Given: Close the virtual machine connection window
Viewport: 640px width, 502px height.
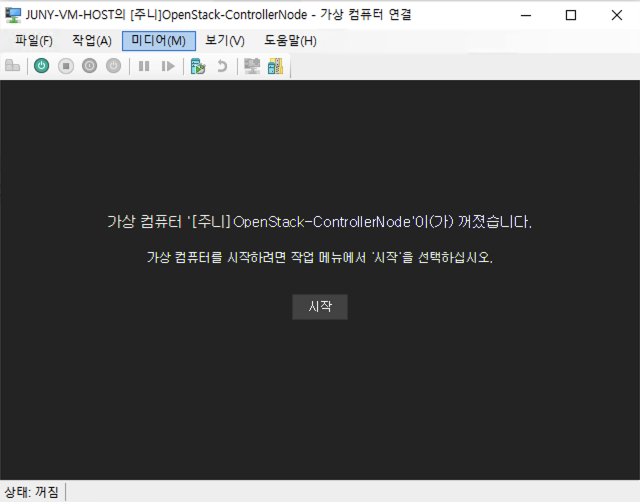Looking at the screenshot, I should tap(617, 16).
